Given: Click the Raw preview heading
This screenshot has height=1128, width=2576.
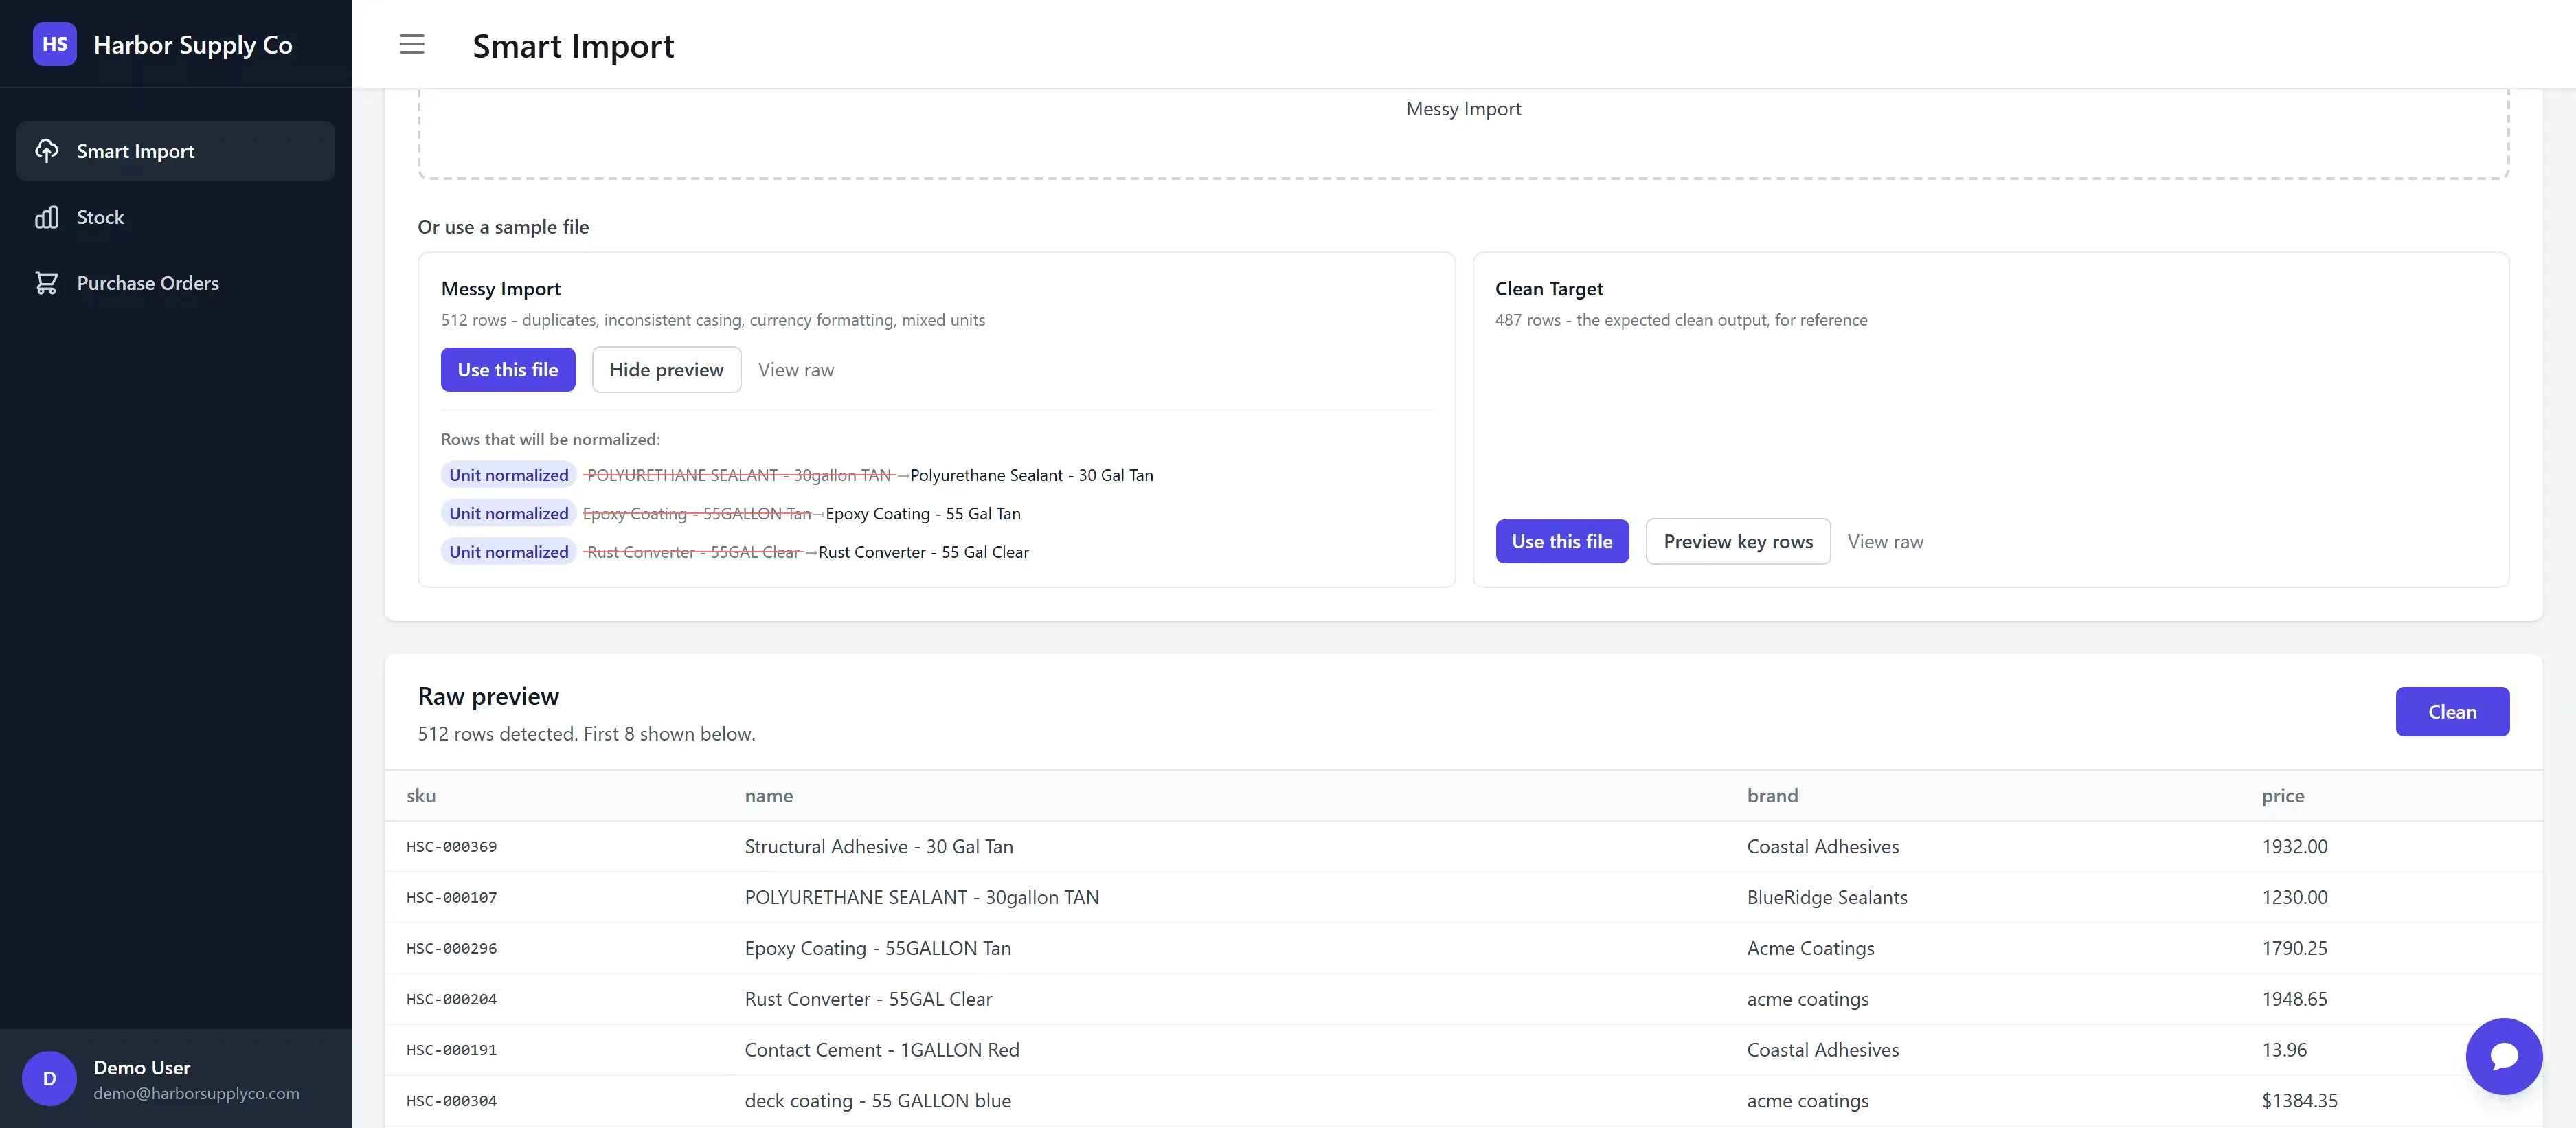Looking at the screenshot, I should [488, 696].
